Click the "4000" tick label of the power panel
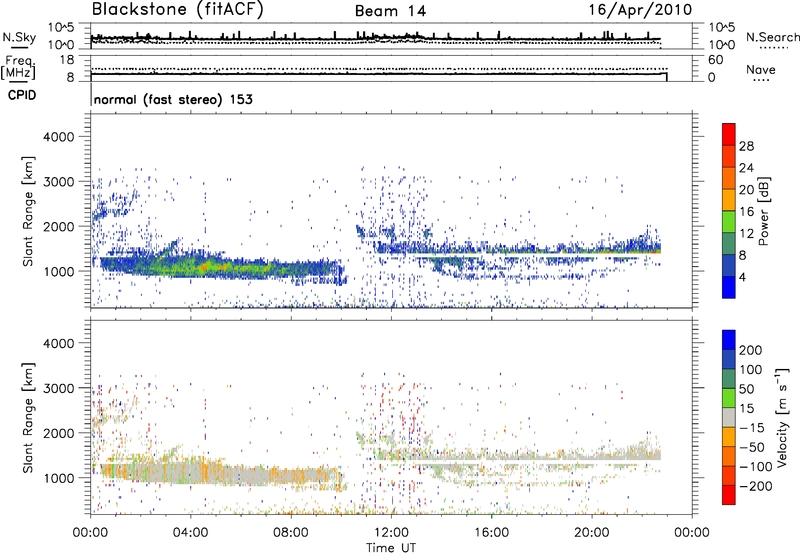The width and height of the screenshot is (800, 554). click(x=58, y=137)
